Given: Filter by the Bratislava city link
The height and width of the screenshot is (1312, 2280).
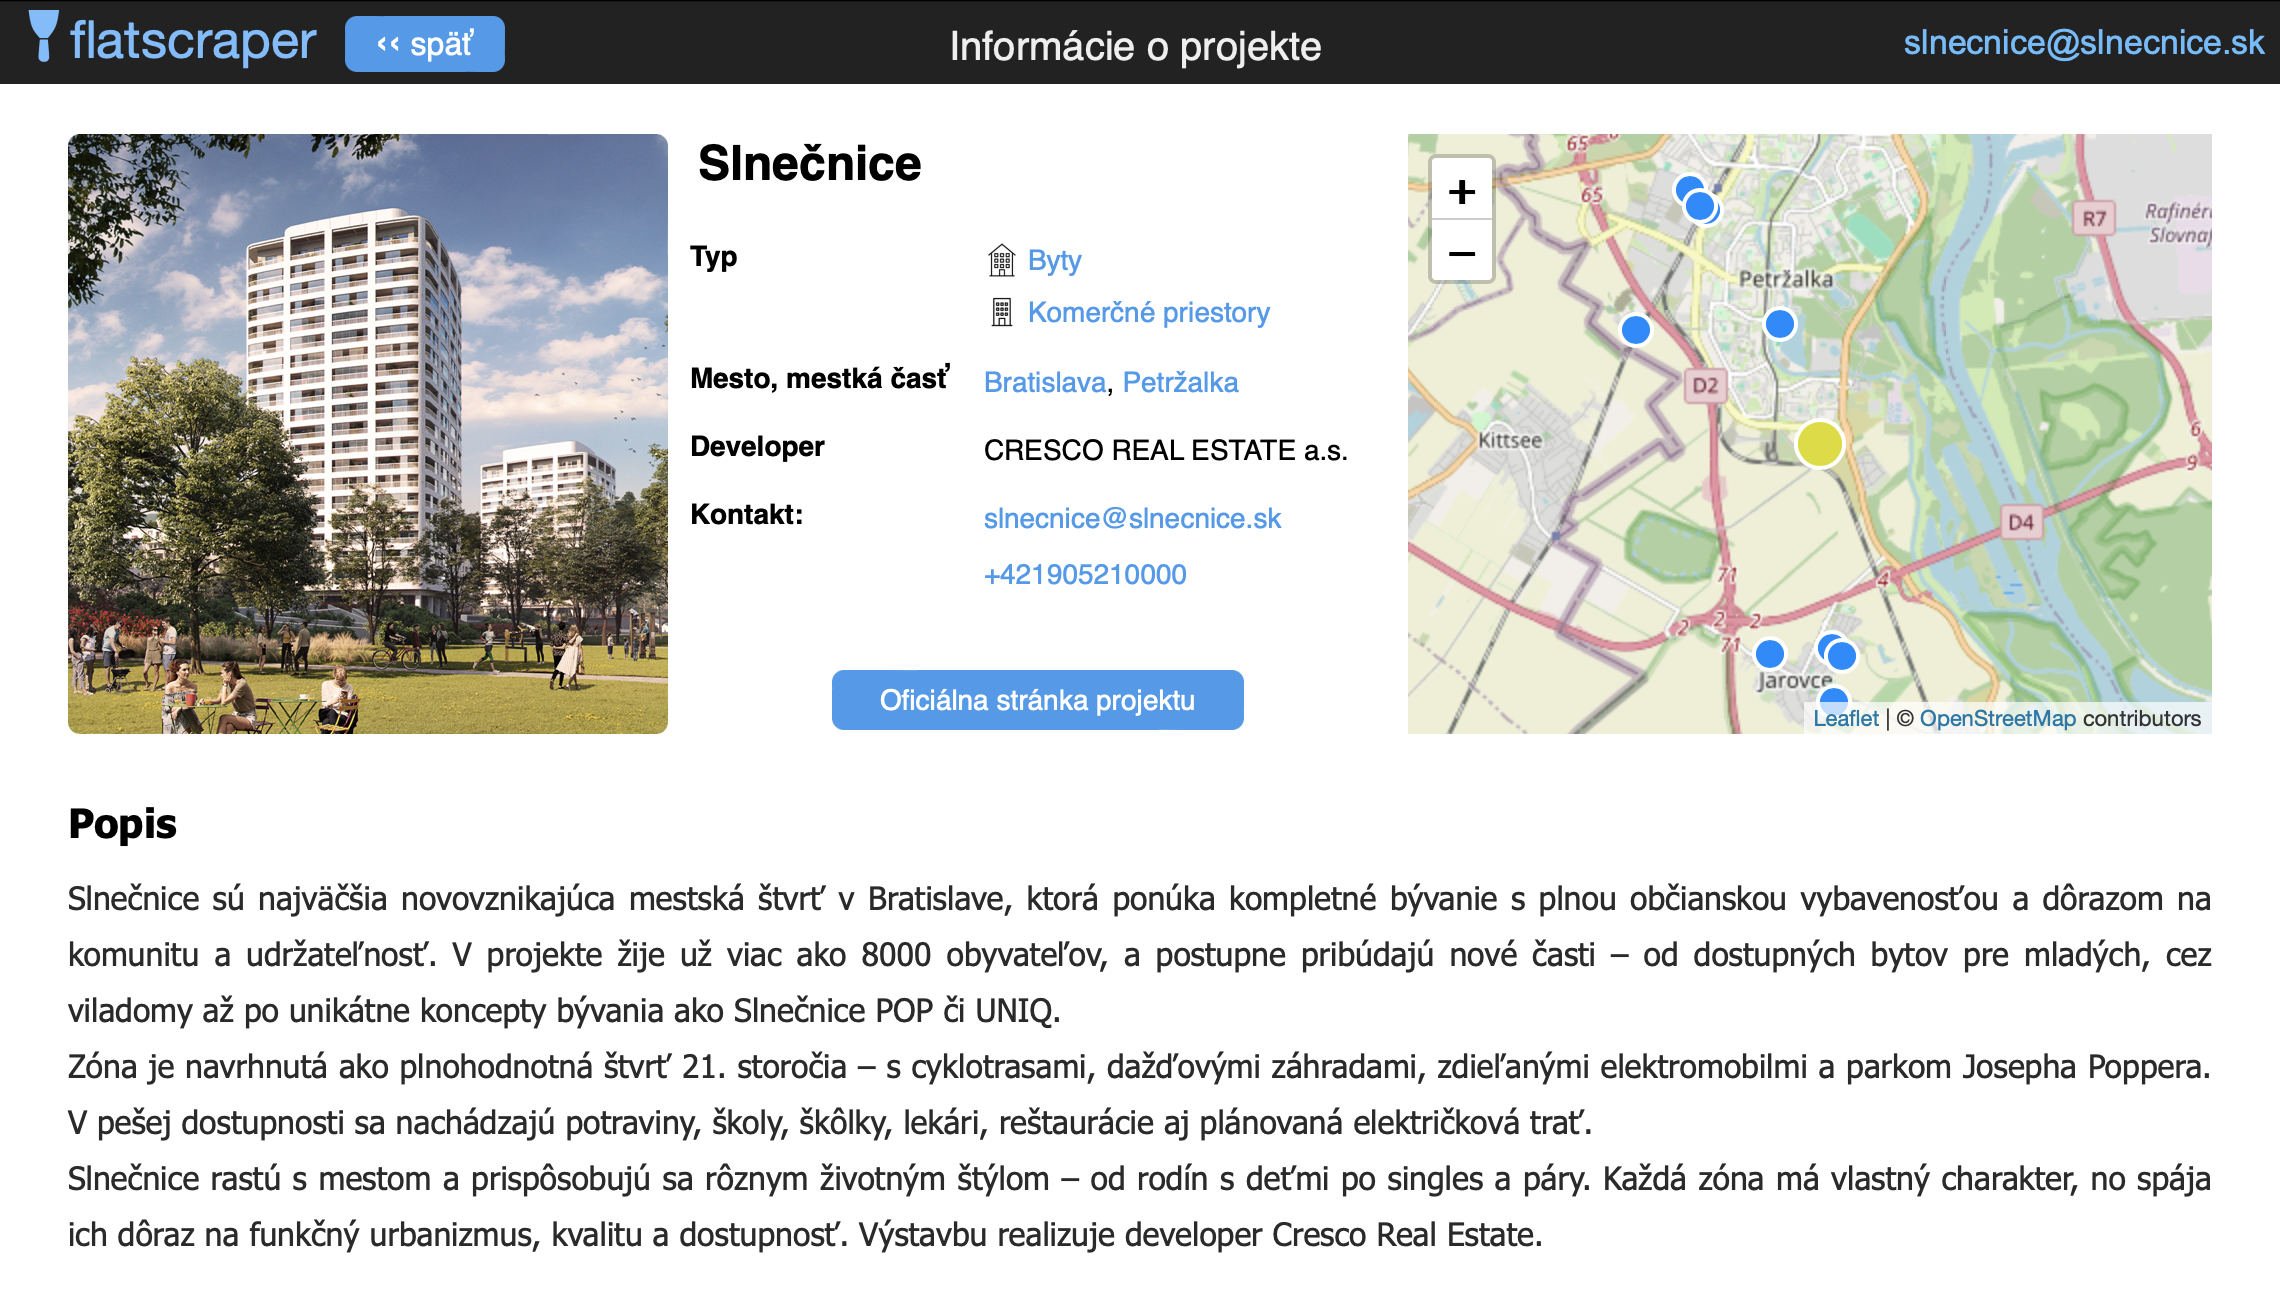Looking at the screenshot, I should (x=1044, y=382).
